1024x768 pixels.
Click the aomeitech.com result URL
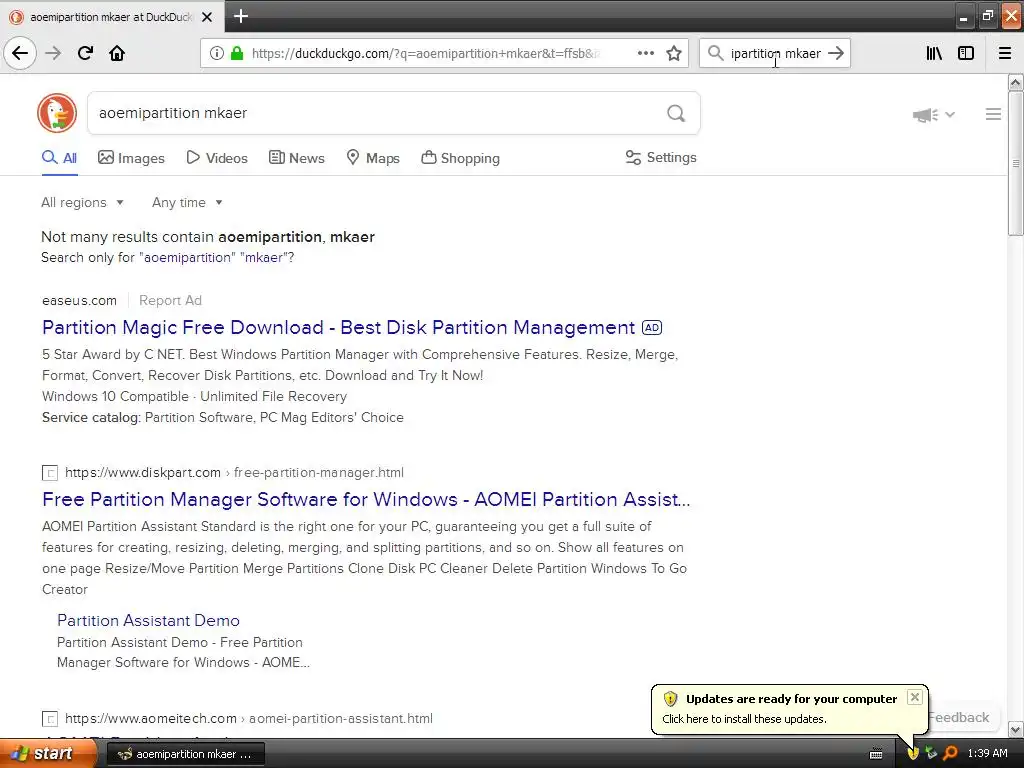coord(249,718)
